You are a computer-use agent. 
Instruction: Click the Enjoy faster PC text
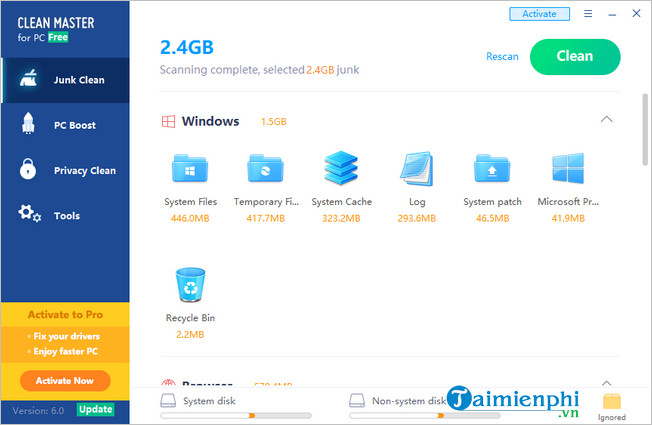pyautogui.click(x=66, y=351)
